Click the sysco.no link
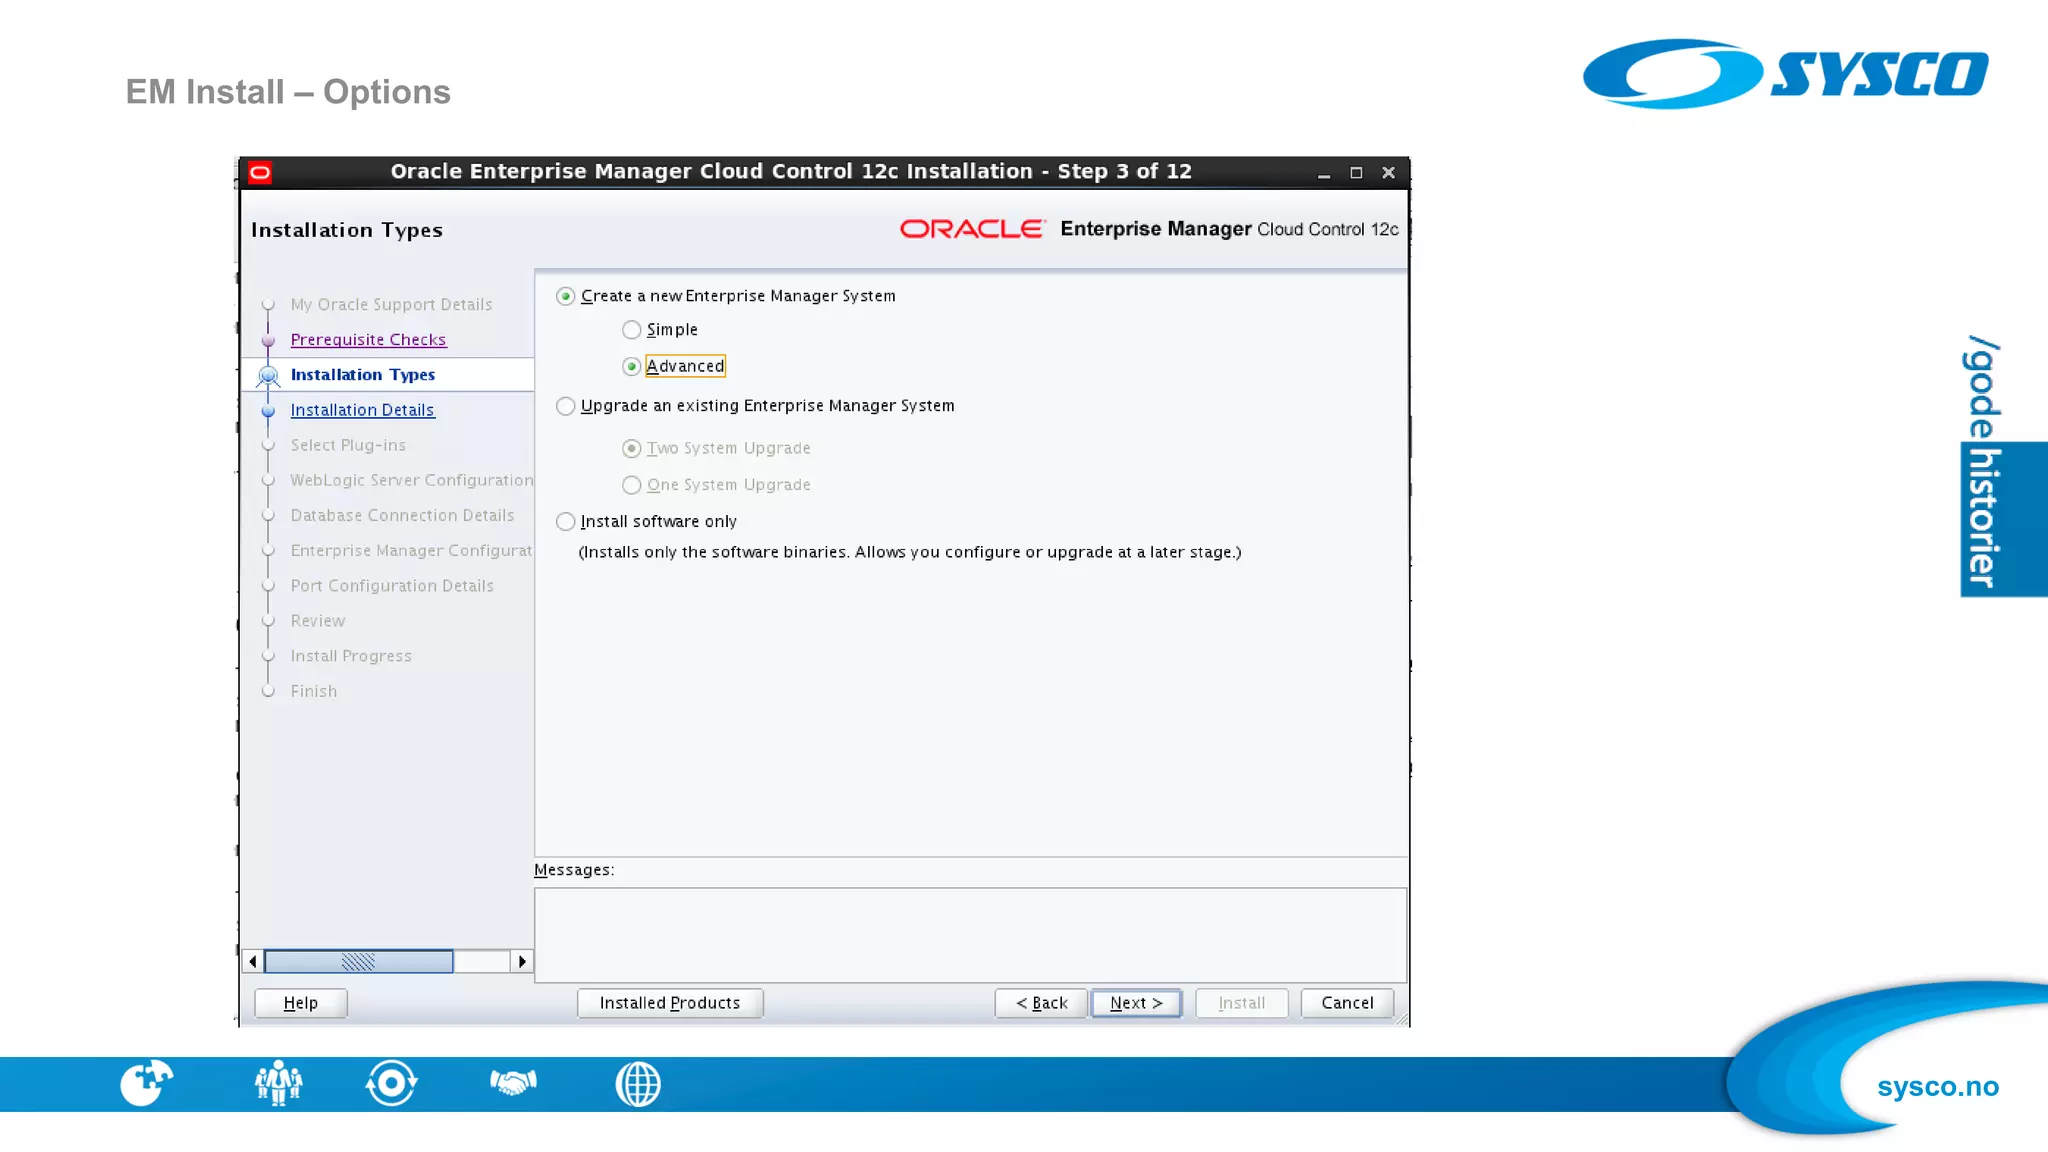Image resolution: width=2048 pixels, height=1152 pixels. click(x=1937, y=1087)
